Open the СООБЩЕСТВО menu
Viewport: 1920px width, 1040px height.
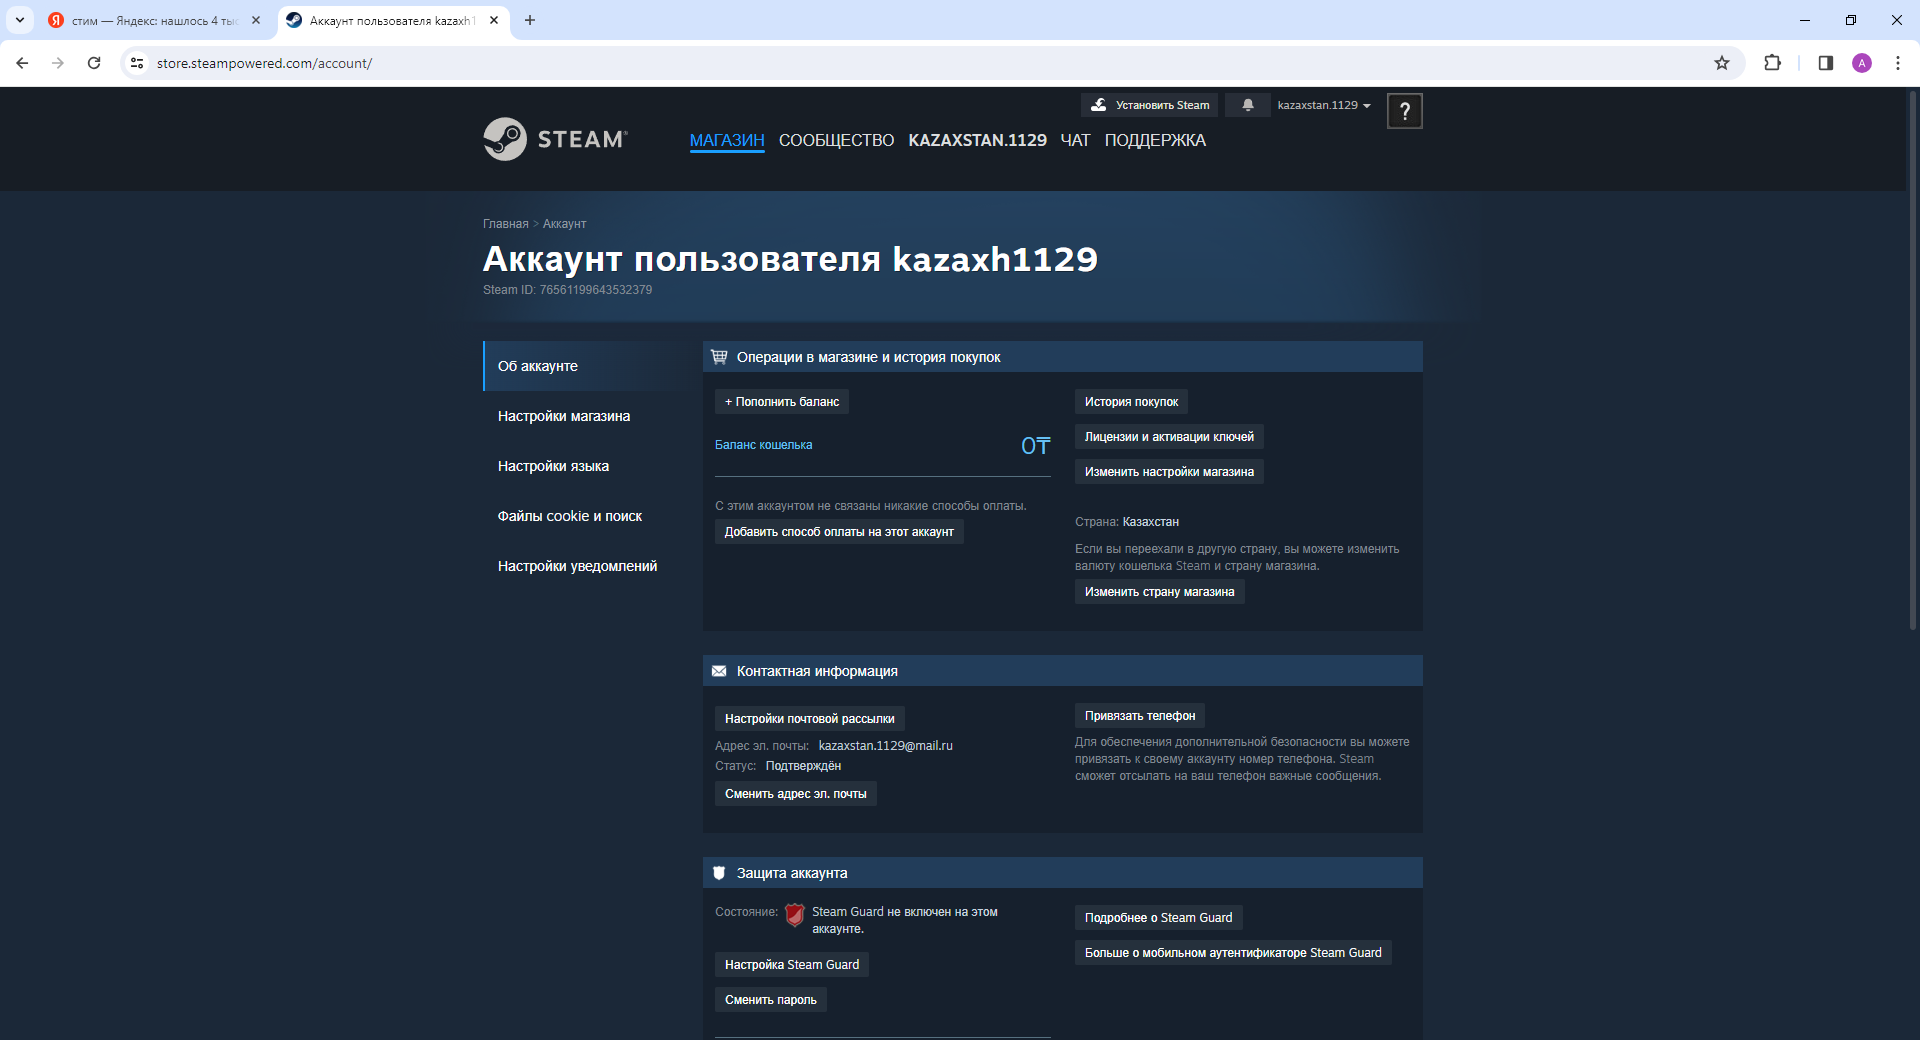pos(836,140)
